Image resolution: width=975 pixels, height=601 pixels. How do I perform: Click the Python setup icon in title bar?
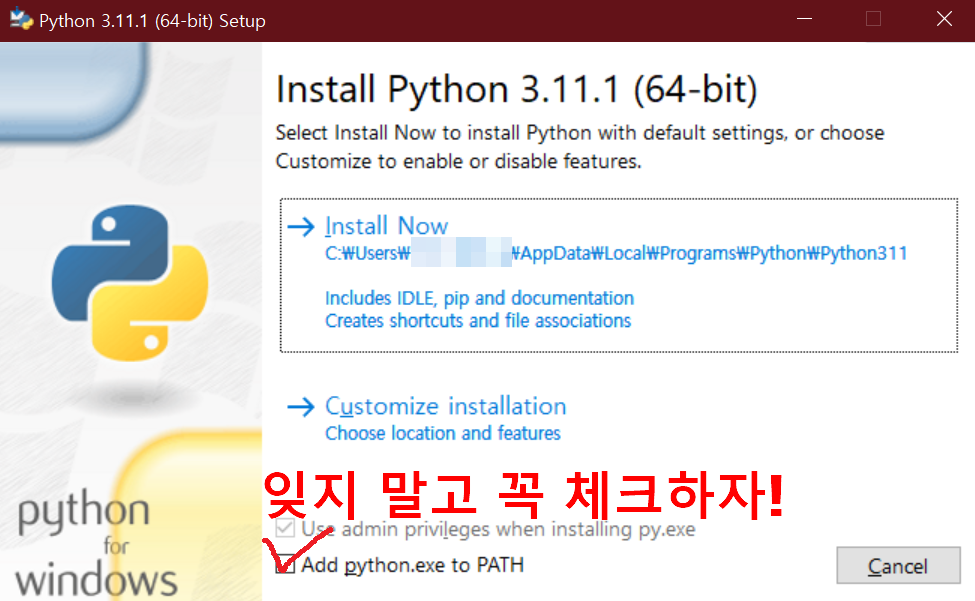tap(21, 20)
